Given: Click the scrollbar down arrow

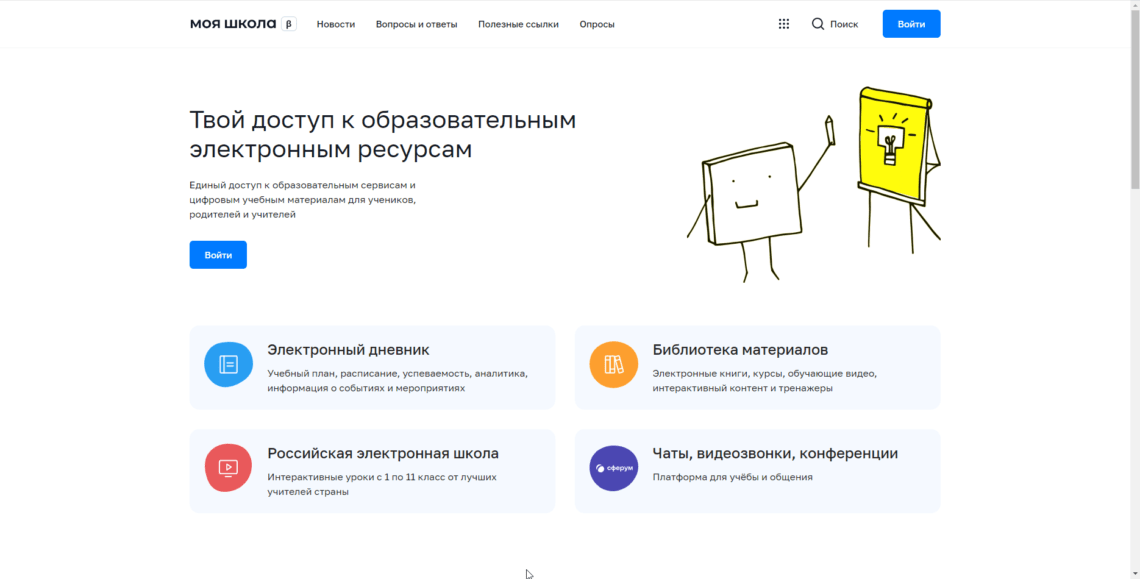Looking at the screenshot, I should (1135, 574).
